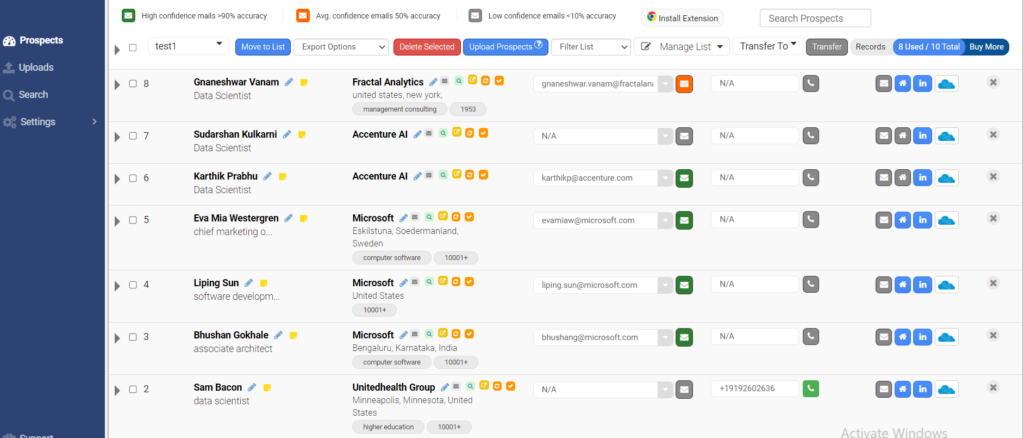Click the home website icon in Karthik Prabhu row

point(903,178)
